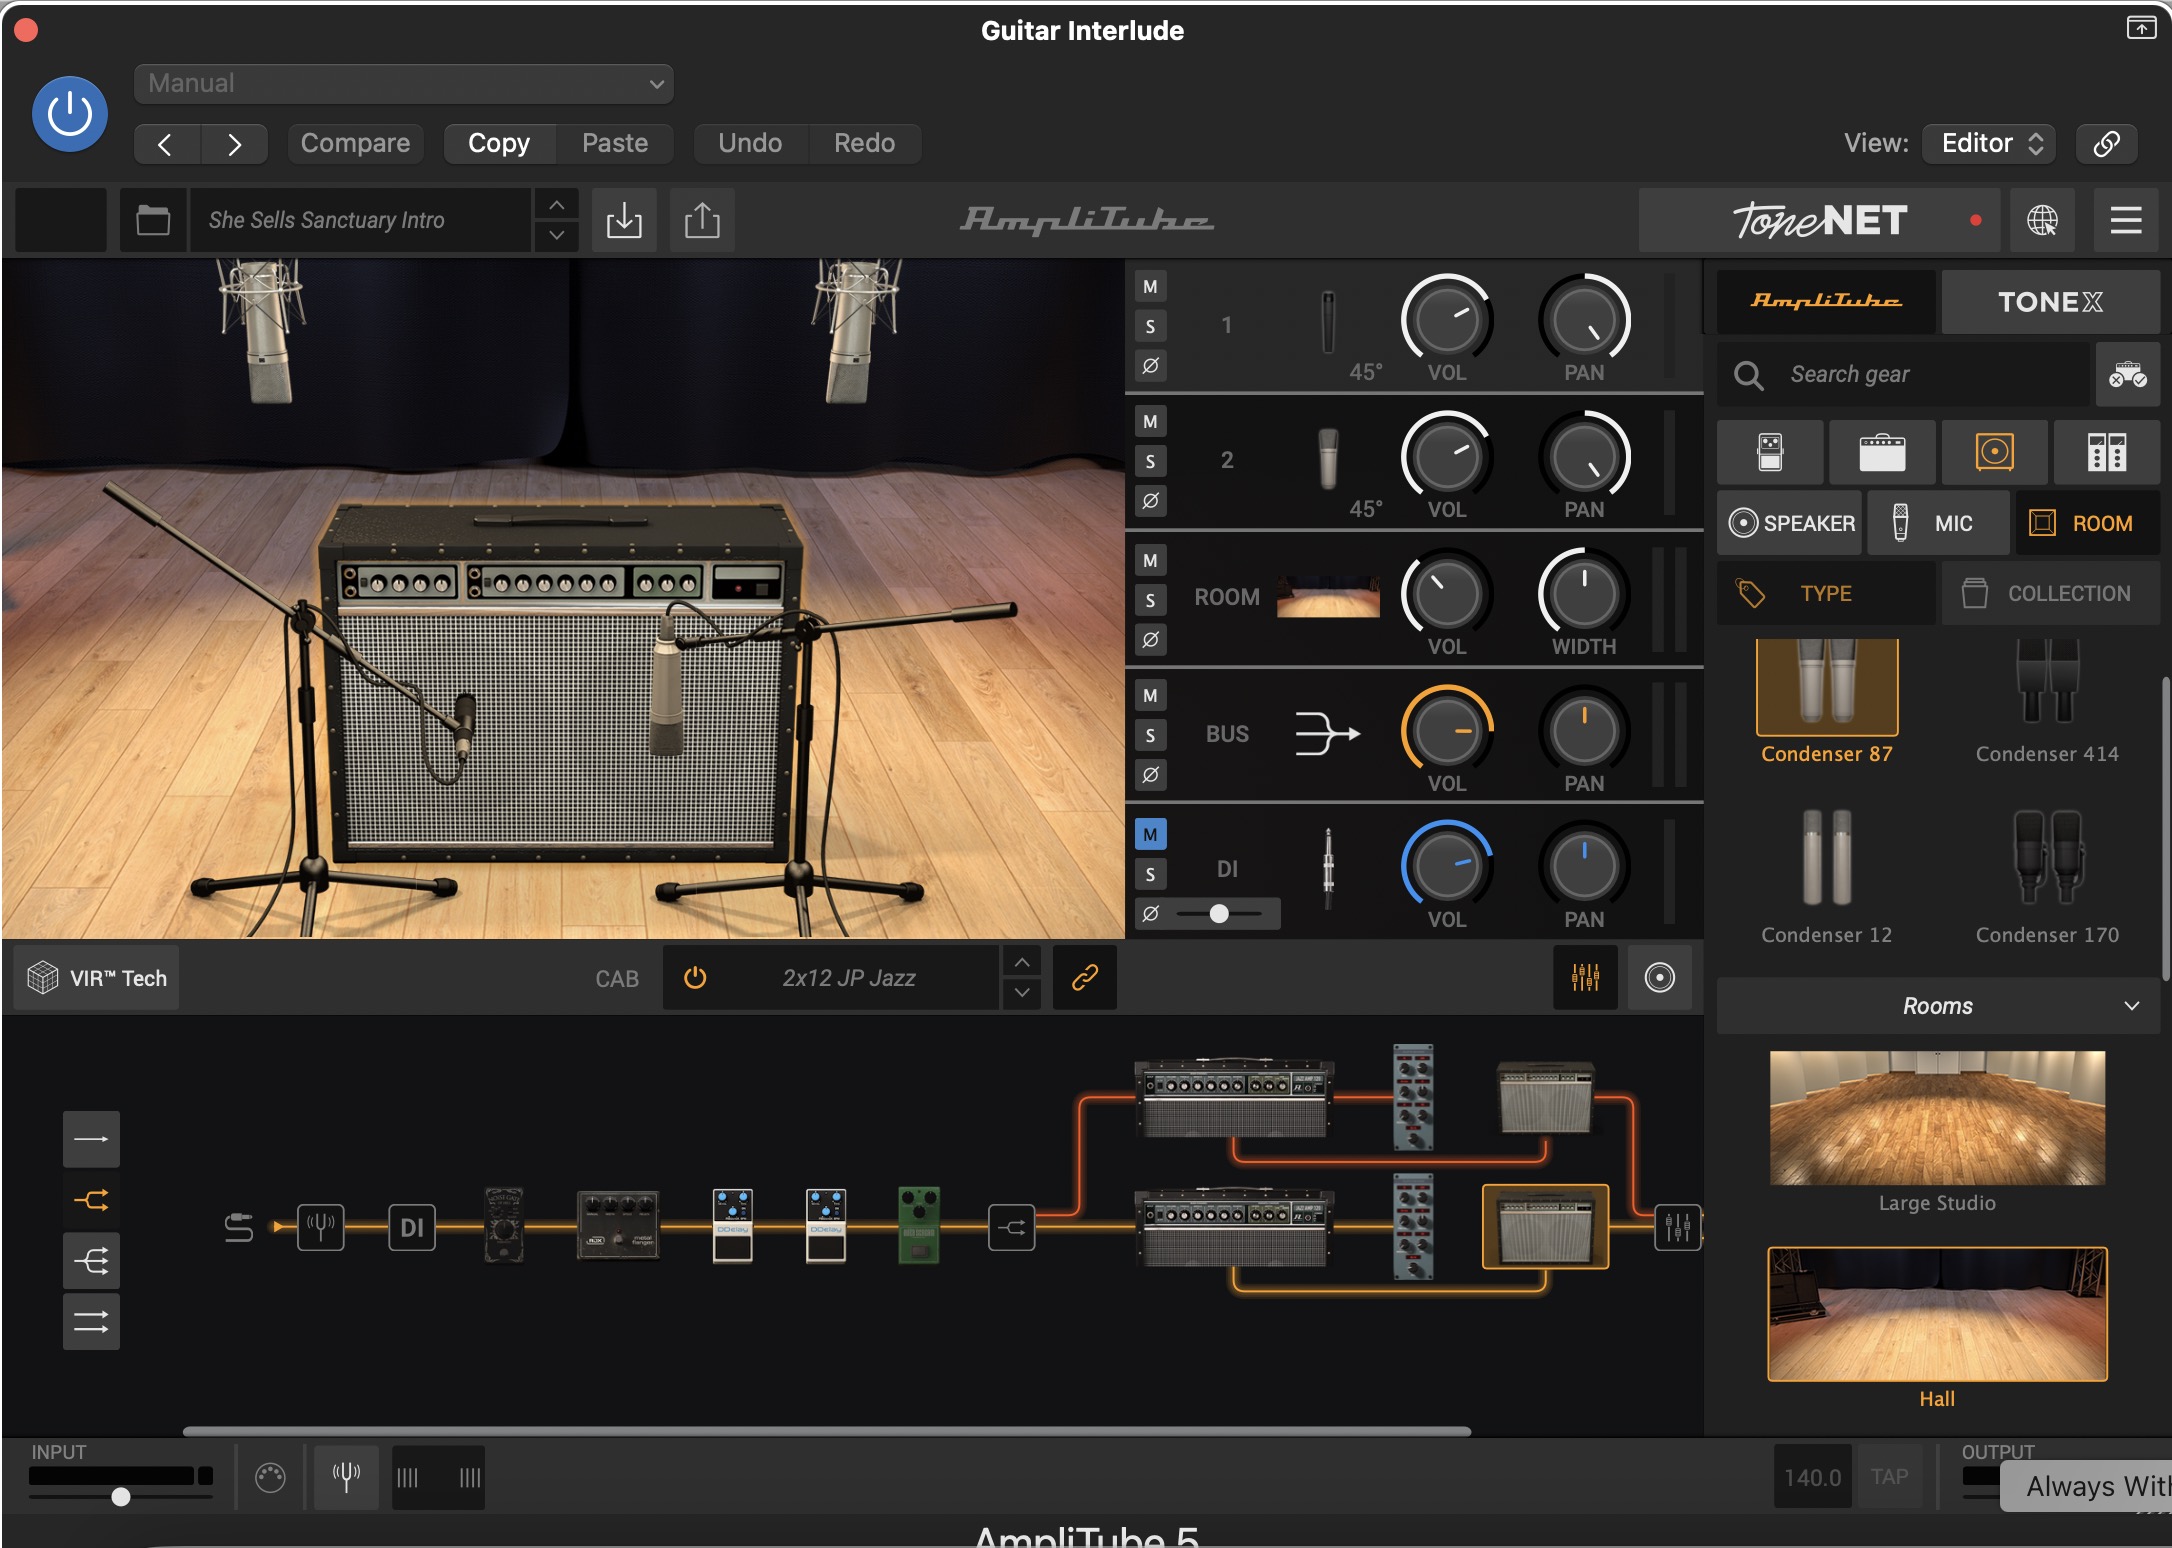2172x1548 pixels.
Task: Click the gear filter icon beside search
Action: (x=2127, y=374)
